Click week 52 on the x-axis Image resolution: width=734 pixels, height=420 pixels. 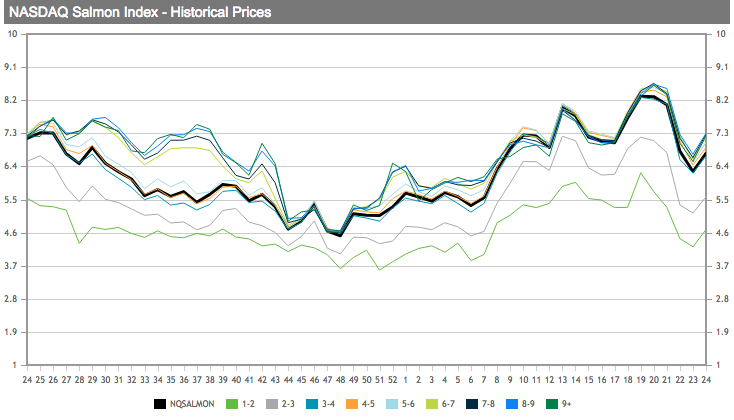coord(393,380)
